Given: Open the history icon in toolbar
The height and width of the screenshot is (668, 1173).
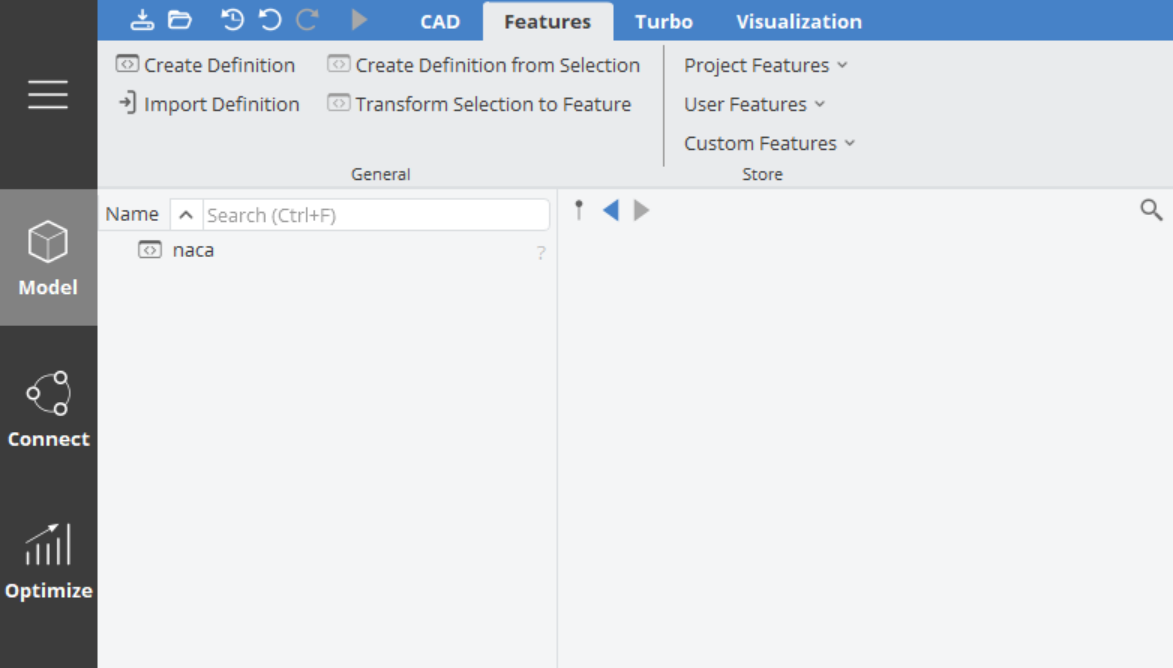Looking at the screenshot, I should pos(232,20).
